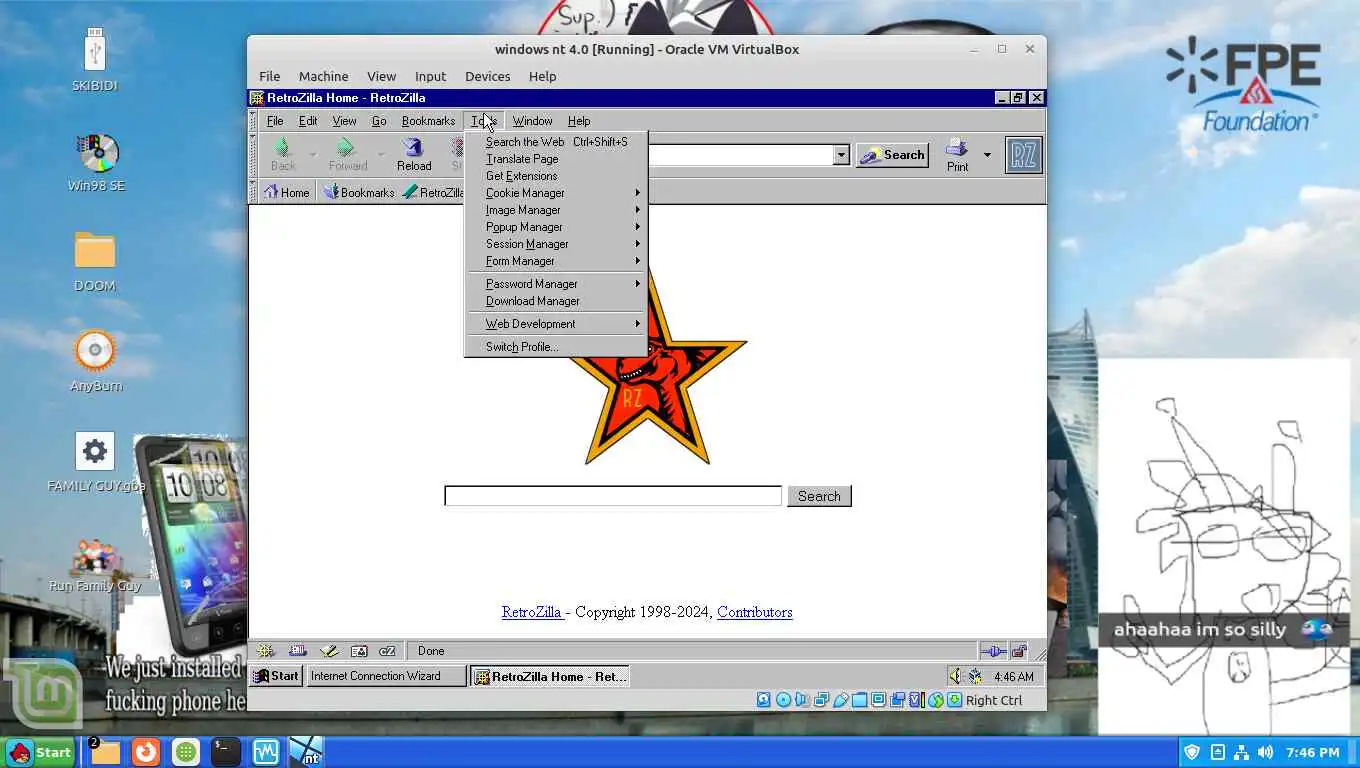Screen dimensions: 1360x768
Task: Open the RetroZilla Go menu
Action: coord(379,121)
